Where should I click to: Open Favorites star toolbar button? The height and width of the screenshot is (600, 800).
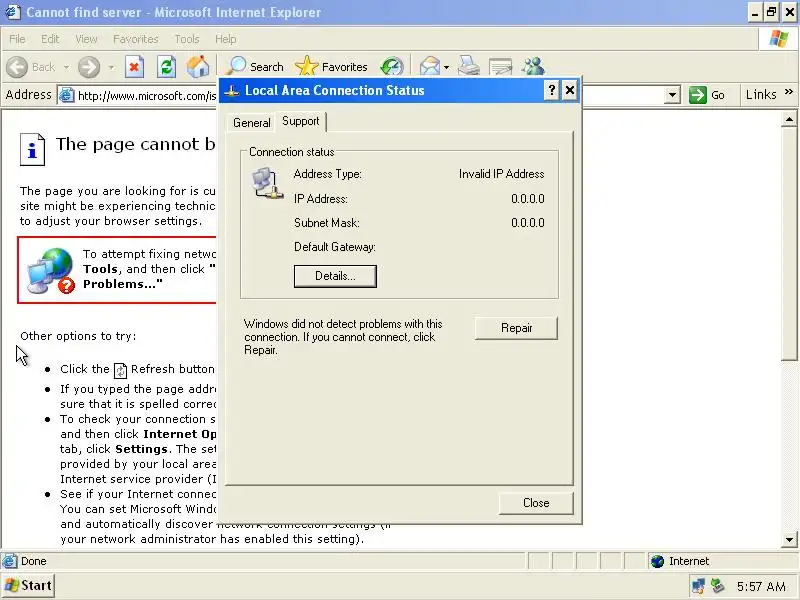(x=331, y=67)
